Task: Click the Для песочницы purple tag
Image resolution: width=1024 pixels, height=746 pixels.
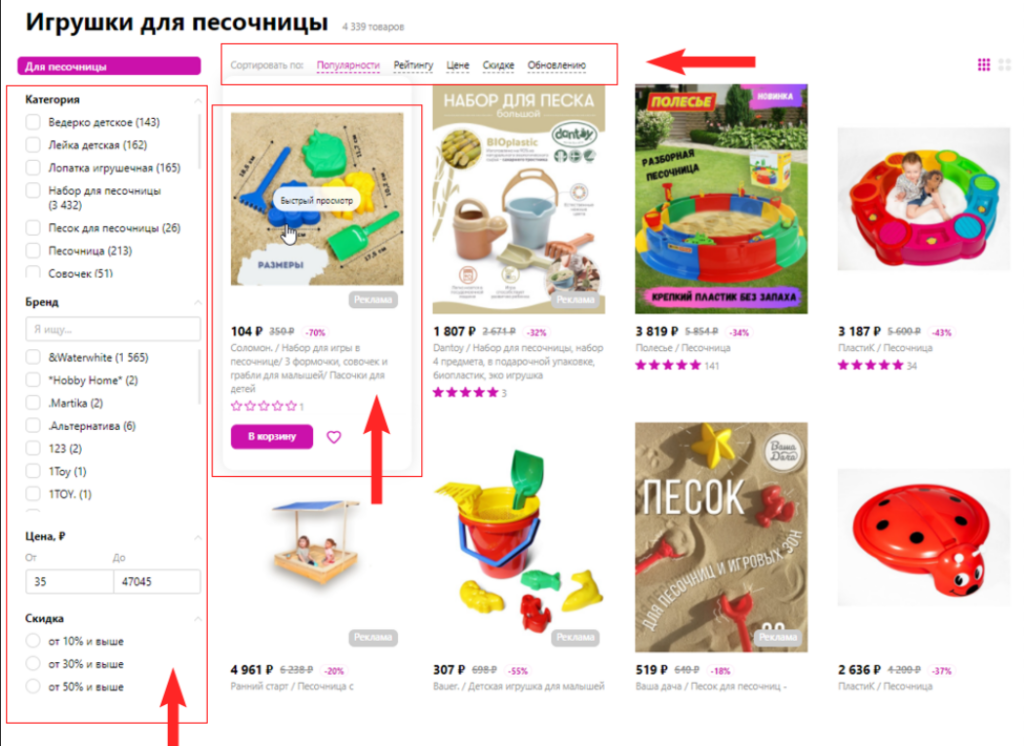Action: (109, 66)
